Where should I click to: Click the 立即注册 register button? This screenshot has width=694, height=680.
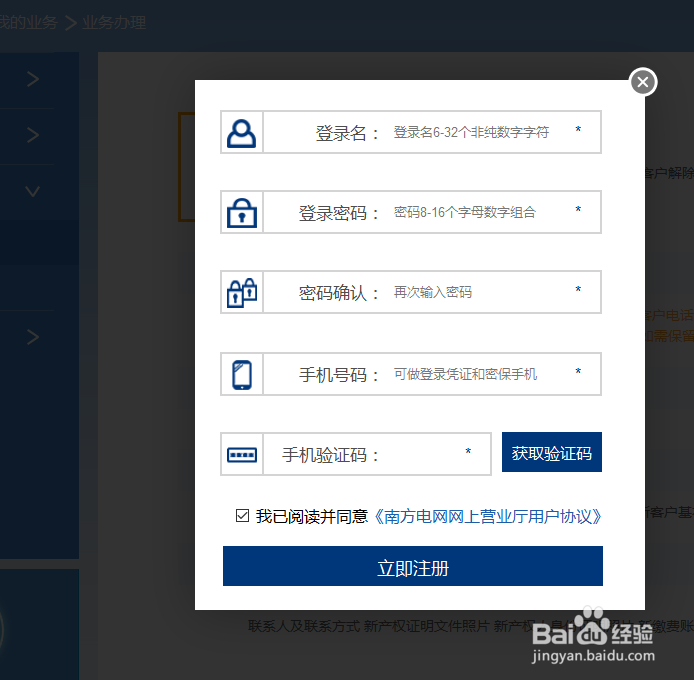point(413,566)
